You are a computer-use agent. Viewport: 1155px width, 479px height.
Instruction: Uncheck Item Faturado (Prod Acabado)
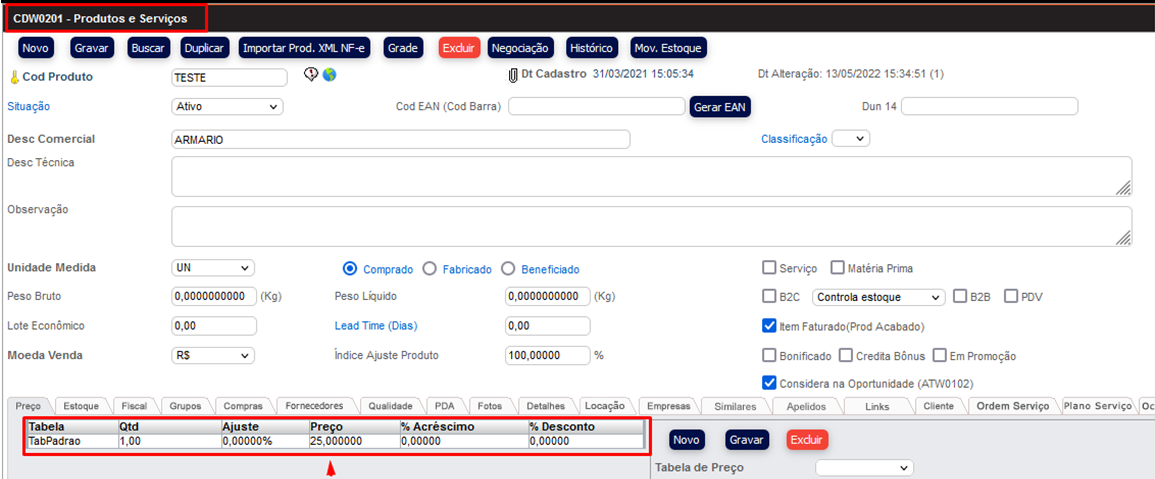[x=769, y=325]
